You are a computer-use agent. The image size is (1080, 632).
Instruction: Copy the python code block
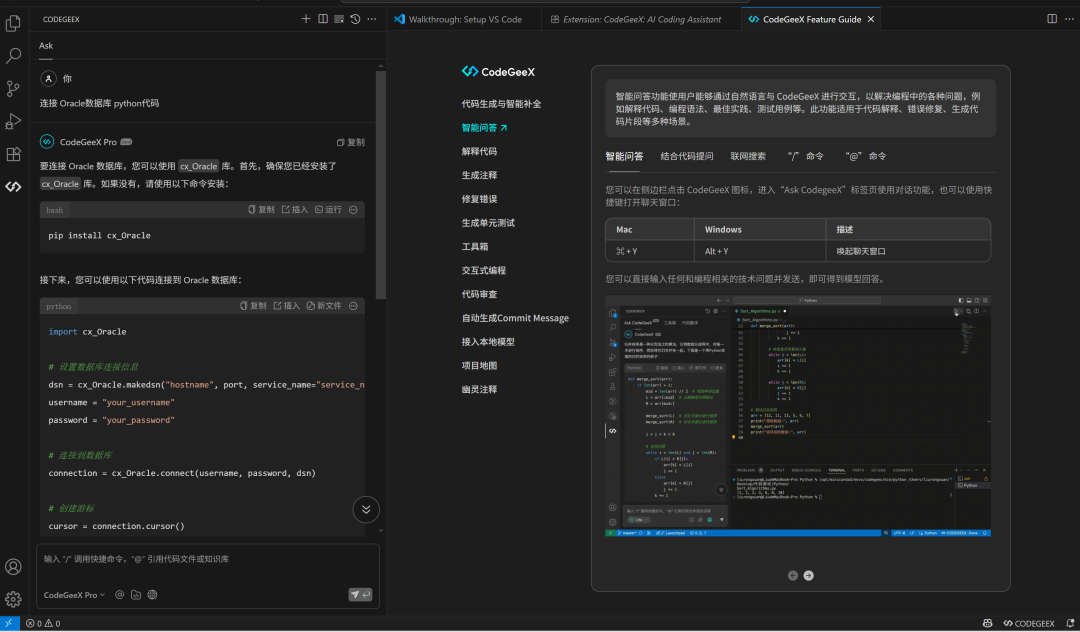coord(253,306)
